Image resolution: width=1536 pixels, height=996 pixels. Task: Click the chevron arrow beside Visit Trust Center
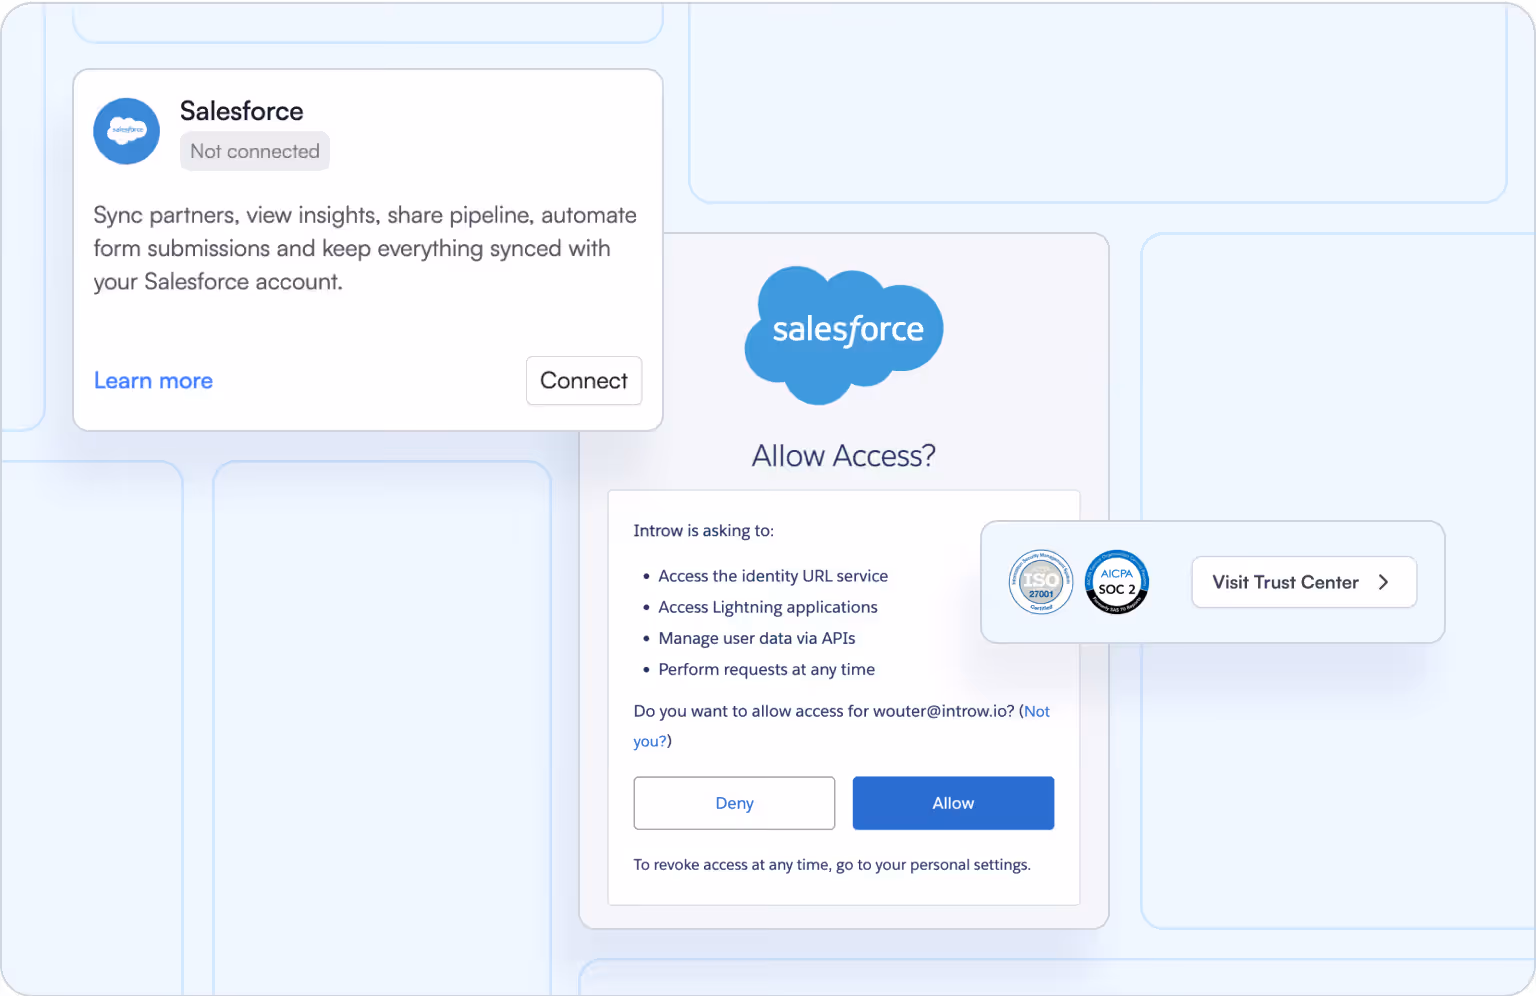(x=1384, y=582)
